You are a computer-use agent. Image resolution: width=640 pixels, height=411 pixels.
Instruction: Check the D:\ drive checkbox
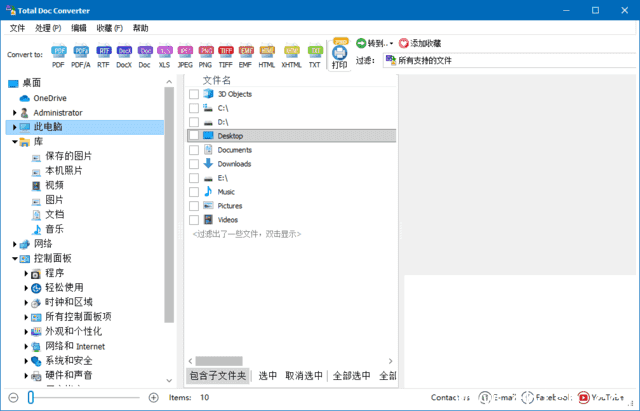[x=194, y=122]
